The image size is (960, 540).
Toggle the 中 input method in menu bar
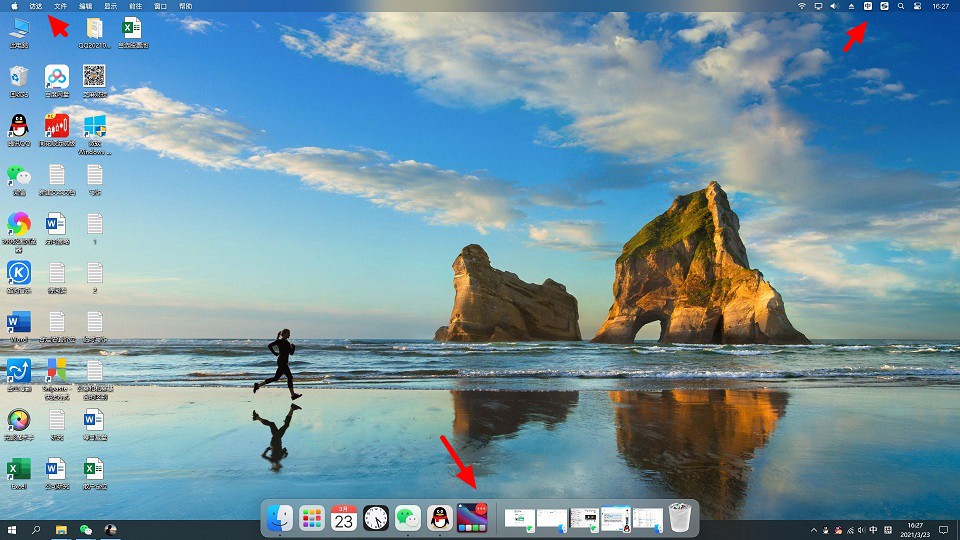868,6
